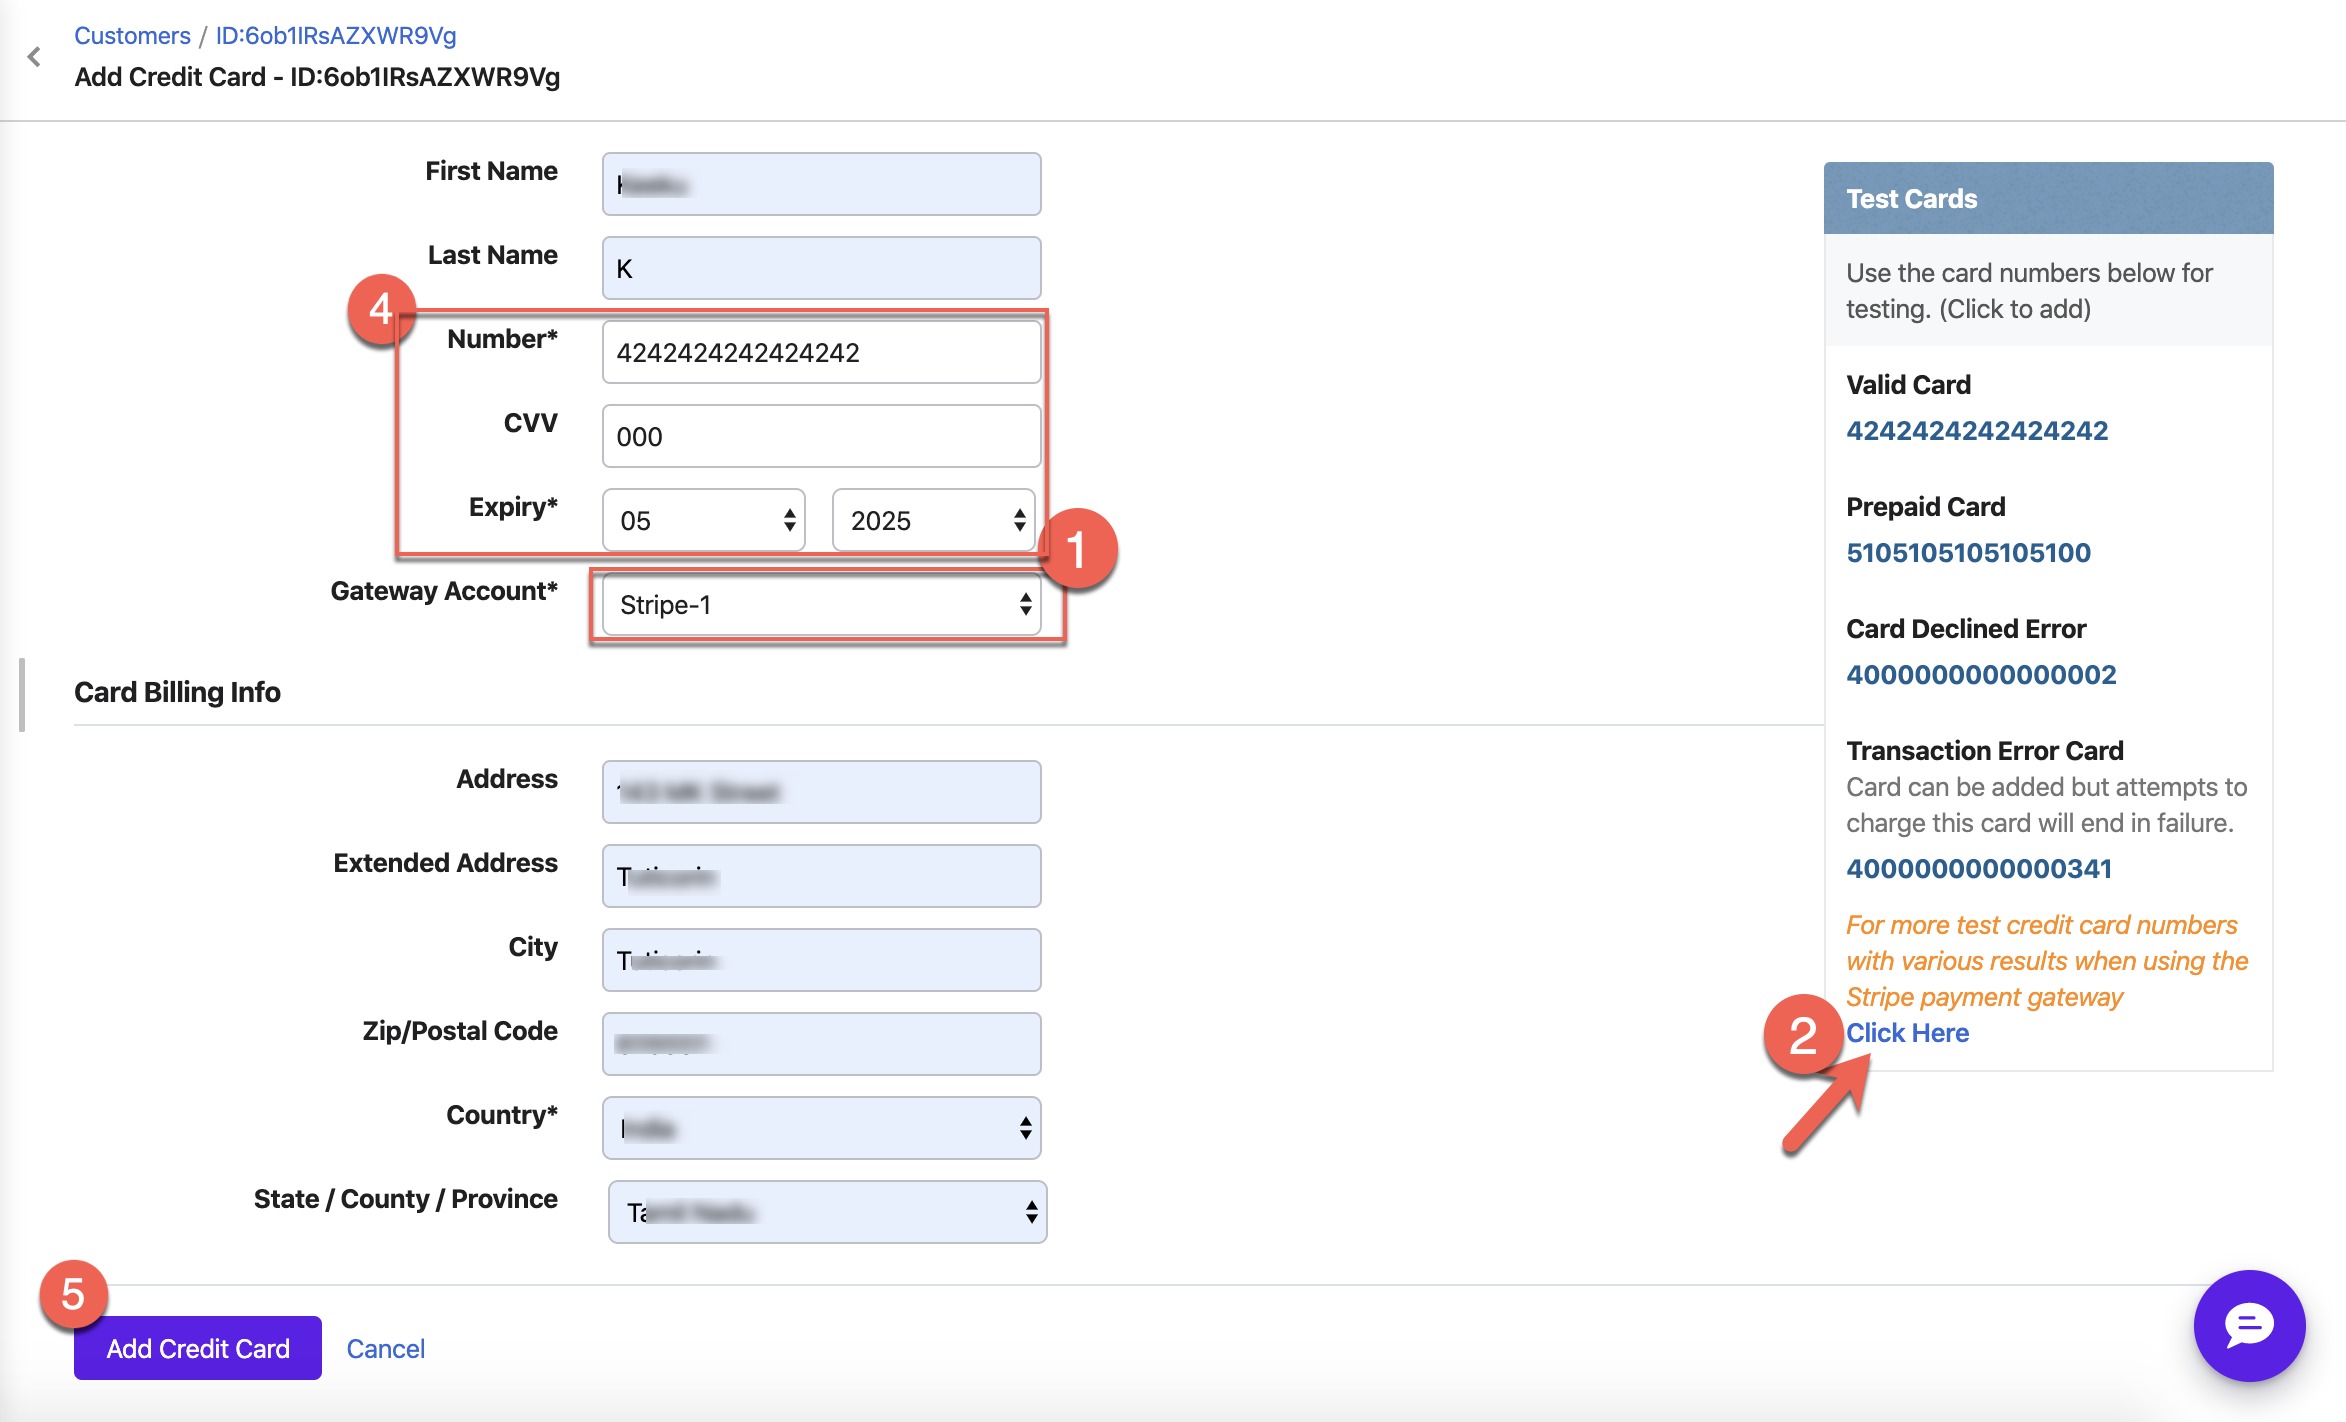Click into the CVV field
The width and height of the screenshot is (2346, 1422).
pos(822,436)
